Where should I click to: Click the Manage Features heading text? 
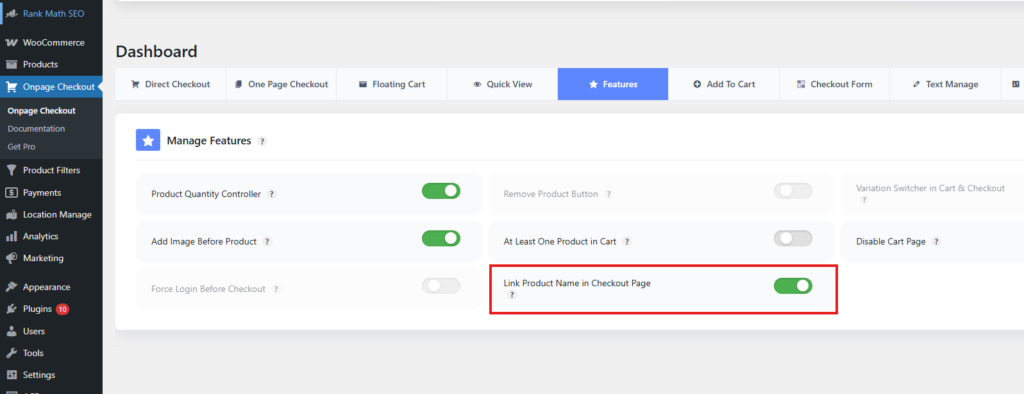point(209,140)
